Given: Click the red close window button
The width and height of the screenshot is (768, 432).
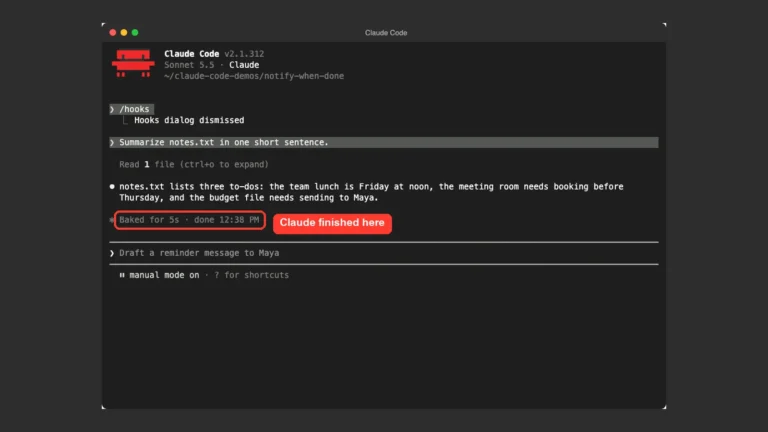Looking at the screenshot, I should pos(113,32).
